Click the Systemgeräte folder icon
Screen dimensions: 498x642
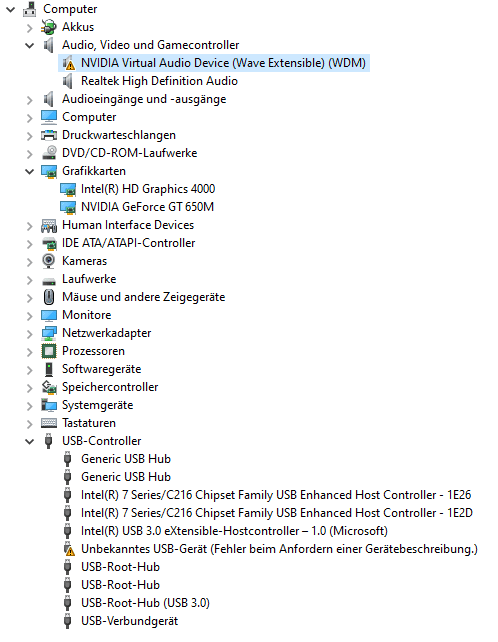point(49,405)
